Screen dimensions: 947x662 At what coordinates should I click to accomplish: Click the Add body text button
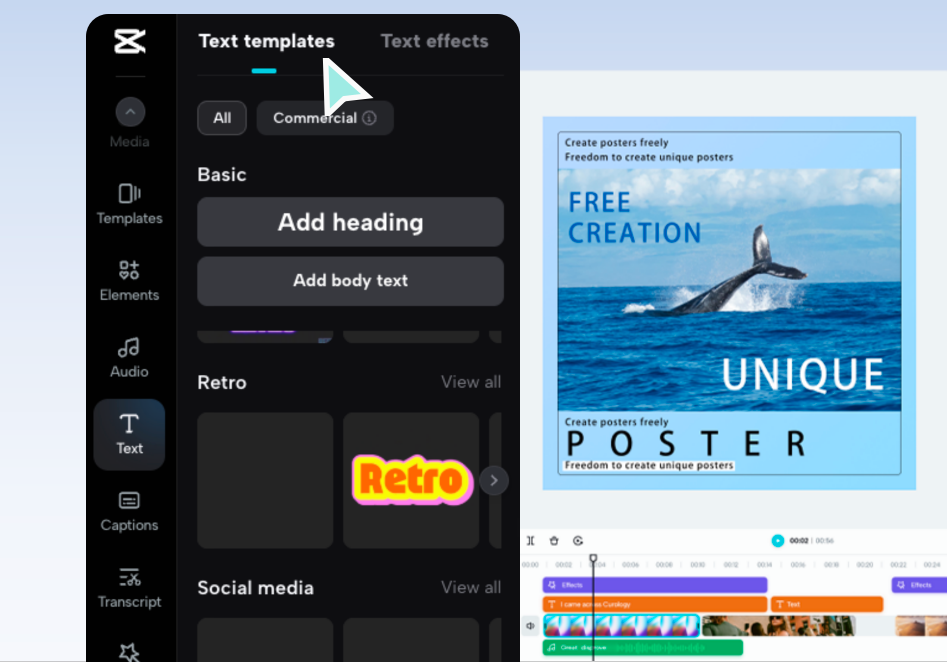pyautogui.click(x=350, y=281)
